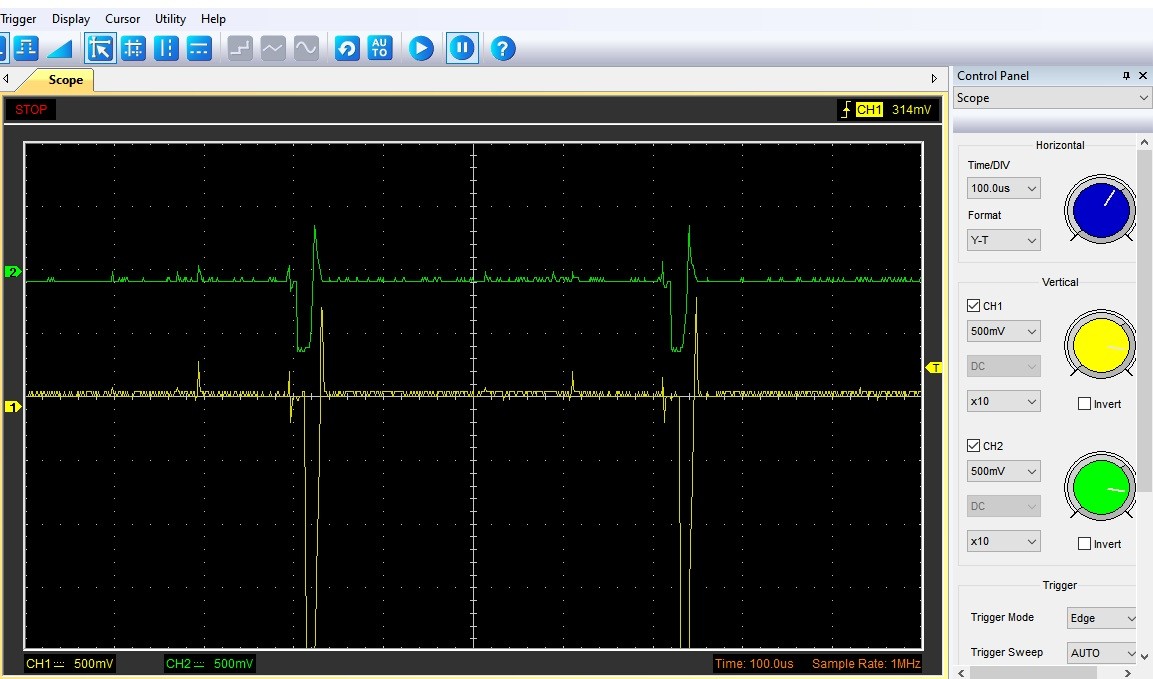This screenshot has height=679, width=1153.
Task: Open the Time/DIV 100.0us dropdown
Action: click(1003, 188)
